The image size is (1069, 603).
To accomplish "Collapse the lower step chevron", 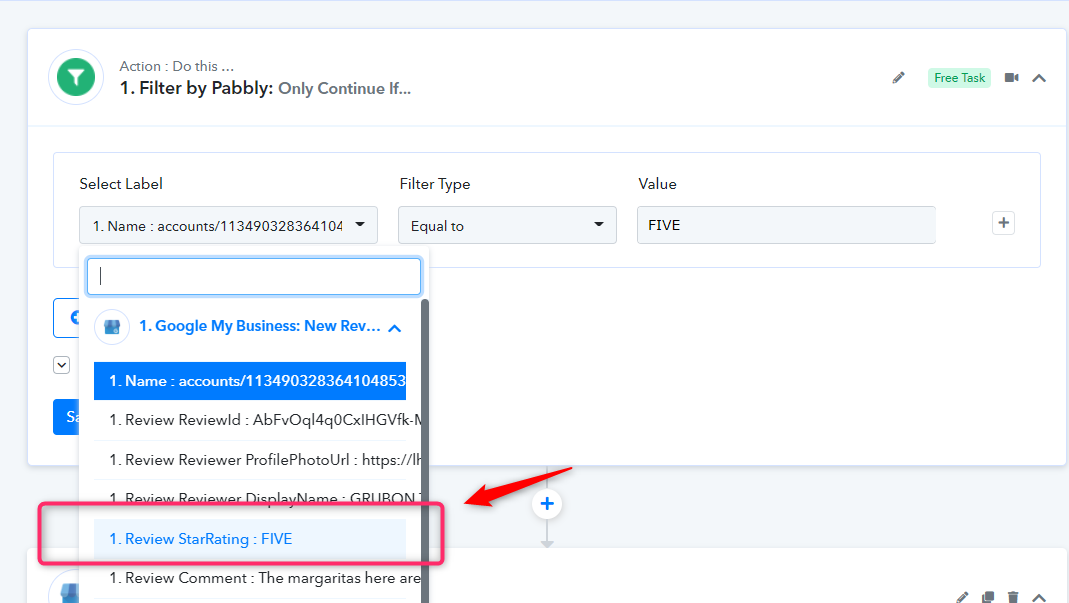I will 1039,598.
